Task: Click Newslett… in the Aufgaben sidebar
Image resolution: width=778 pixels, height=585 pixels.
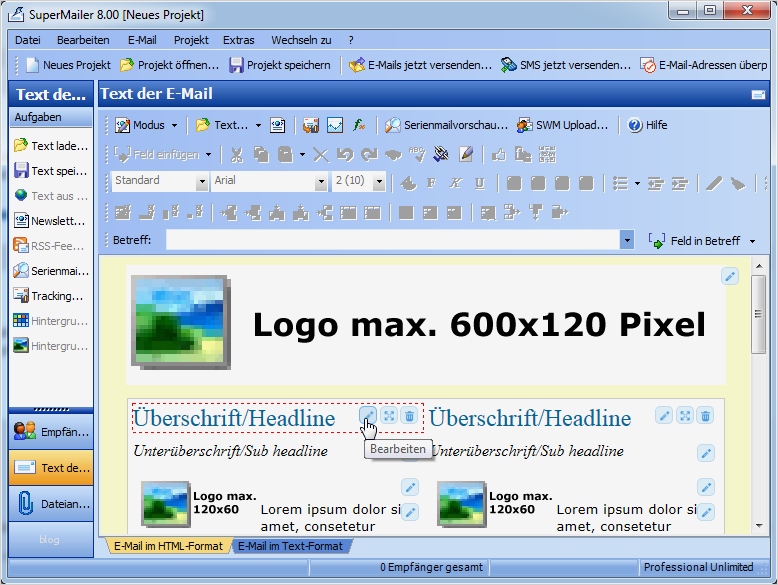Action: click(x=51, y=221)
